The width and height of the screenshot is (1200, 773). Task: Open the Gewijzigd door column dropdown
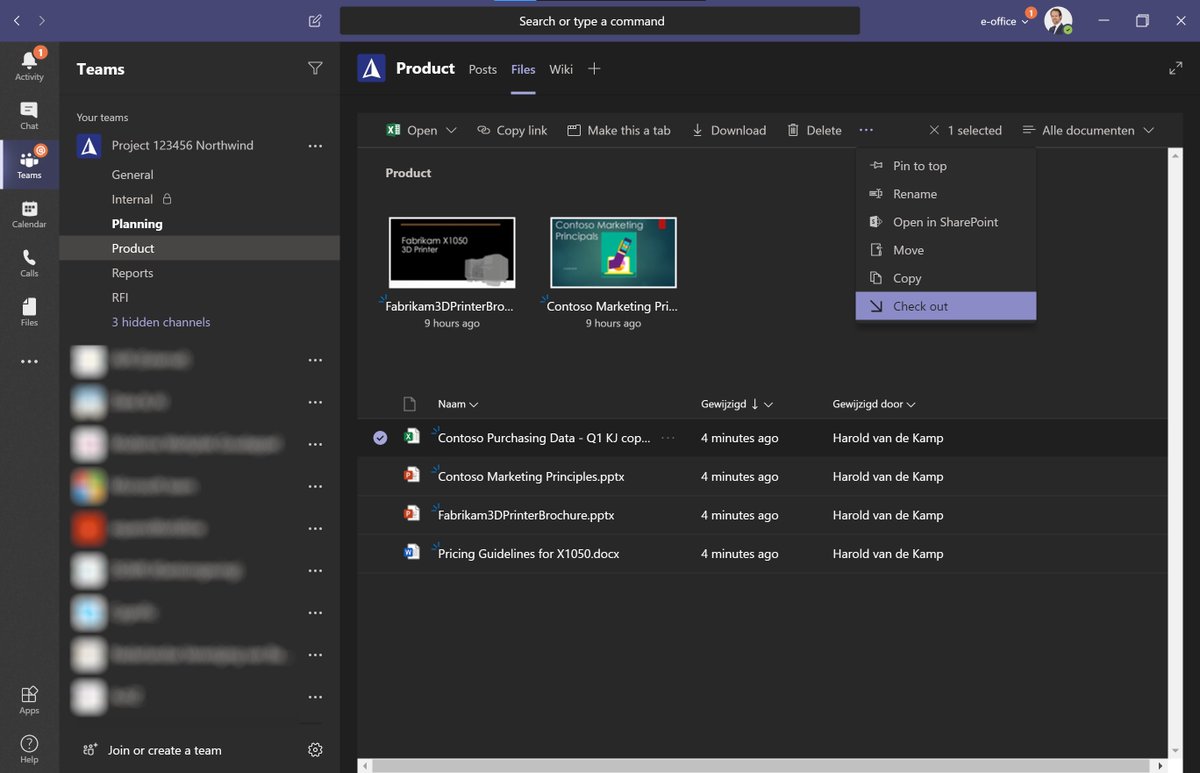tap(874, 404)
